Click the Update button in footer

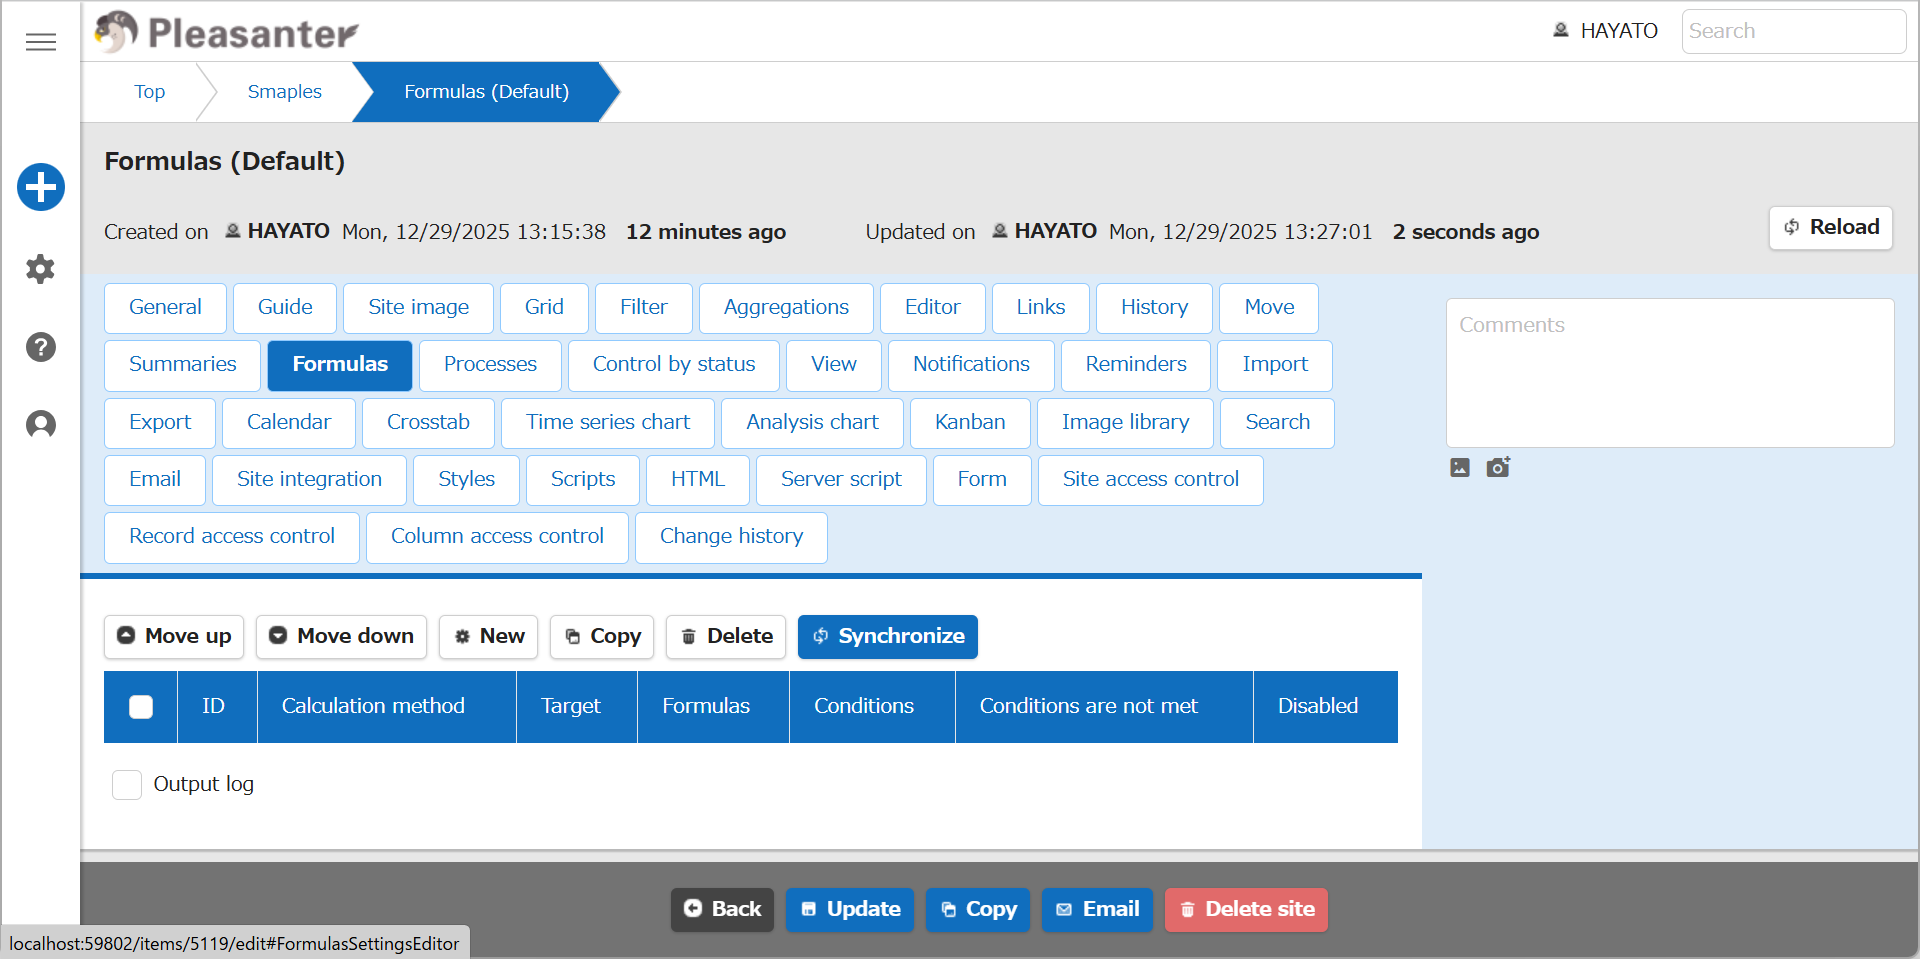tap(850, 910)
